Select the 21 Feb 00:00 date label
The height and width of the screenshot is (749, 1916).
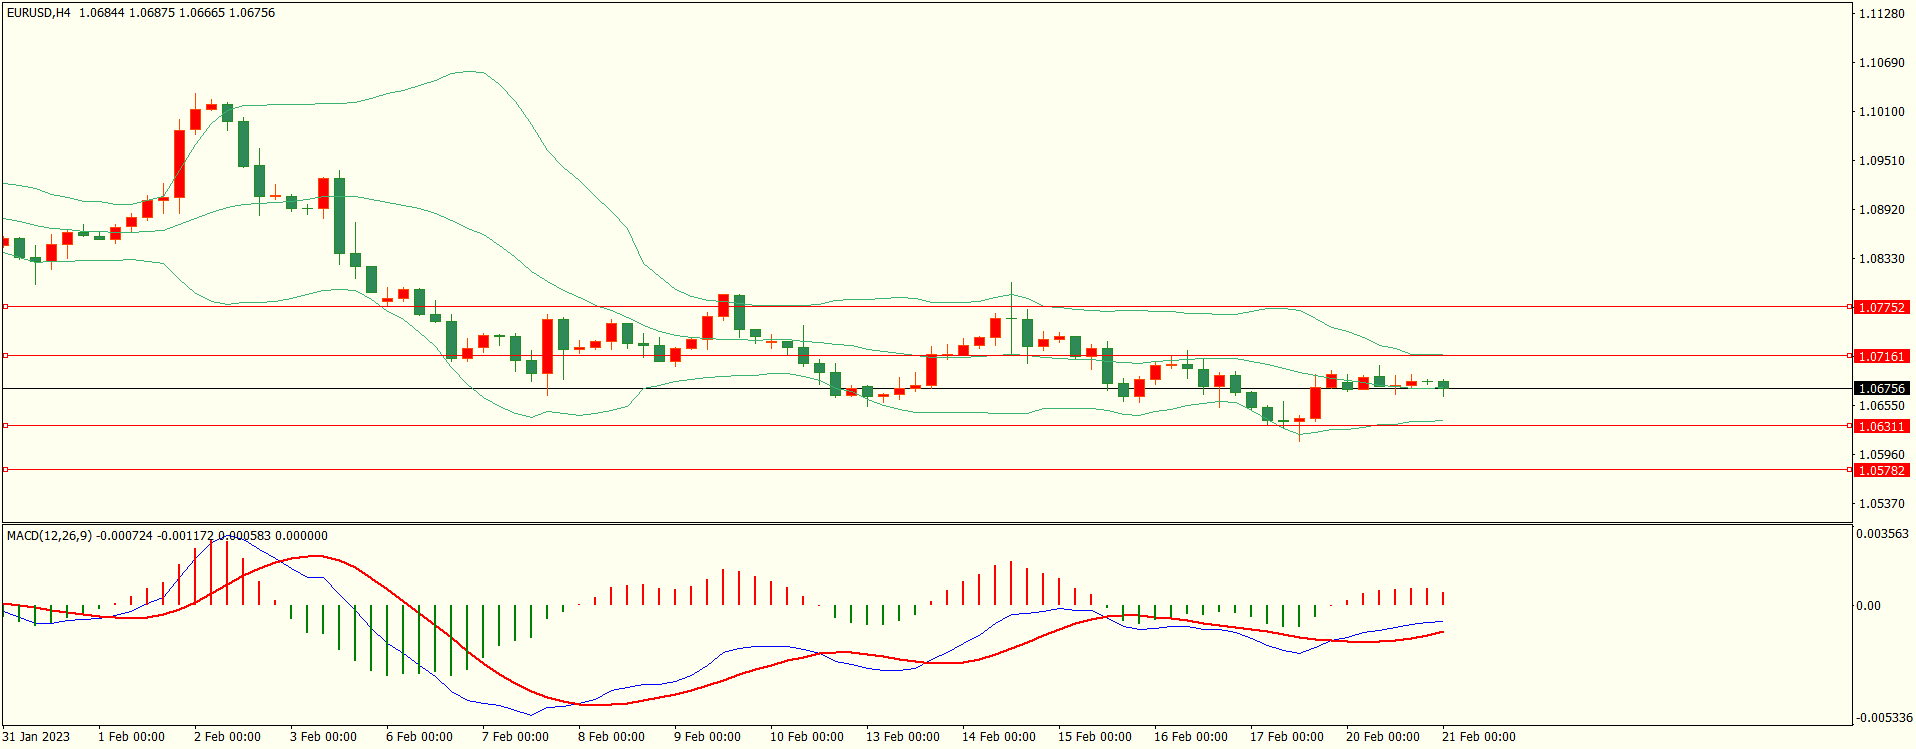(x=1478, y=737)
